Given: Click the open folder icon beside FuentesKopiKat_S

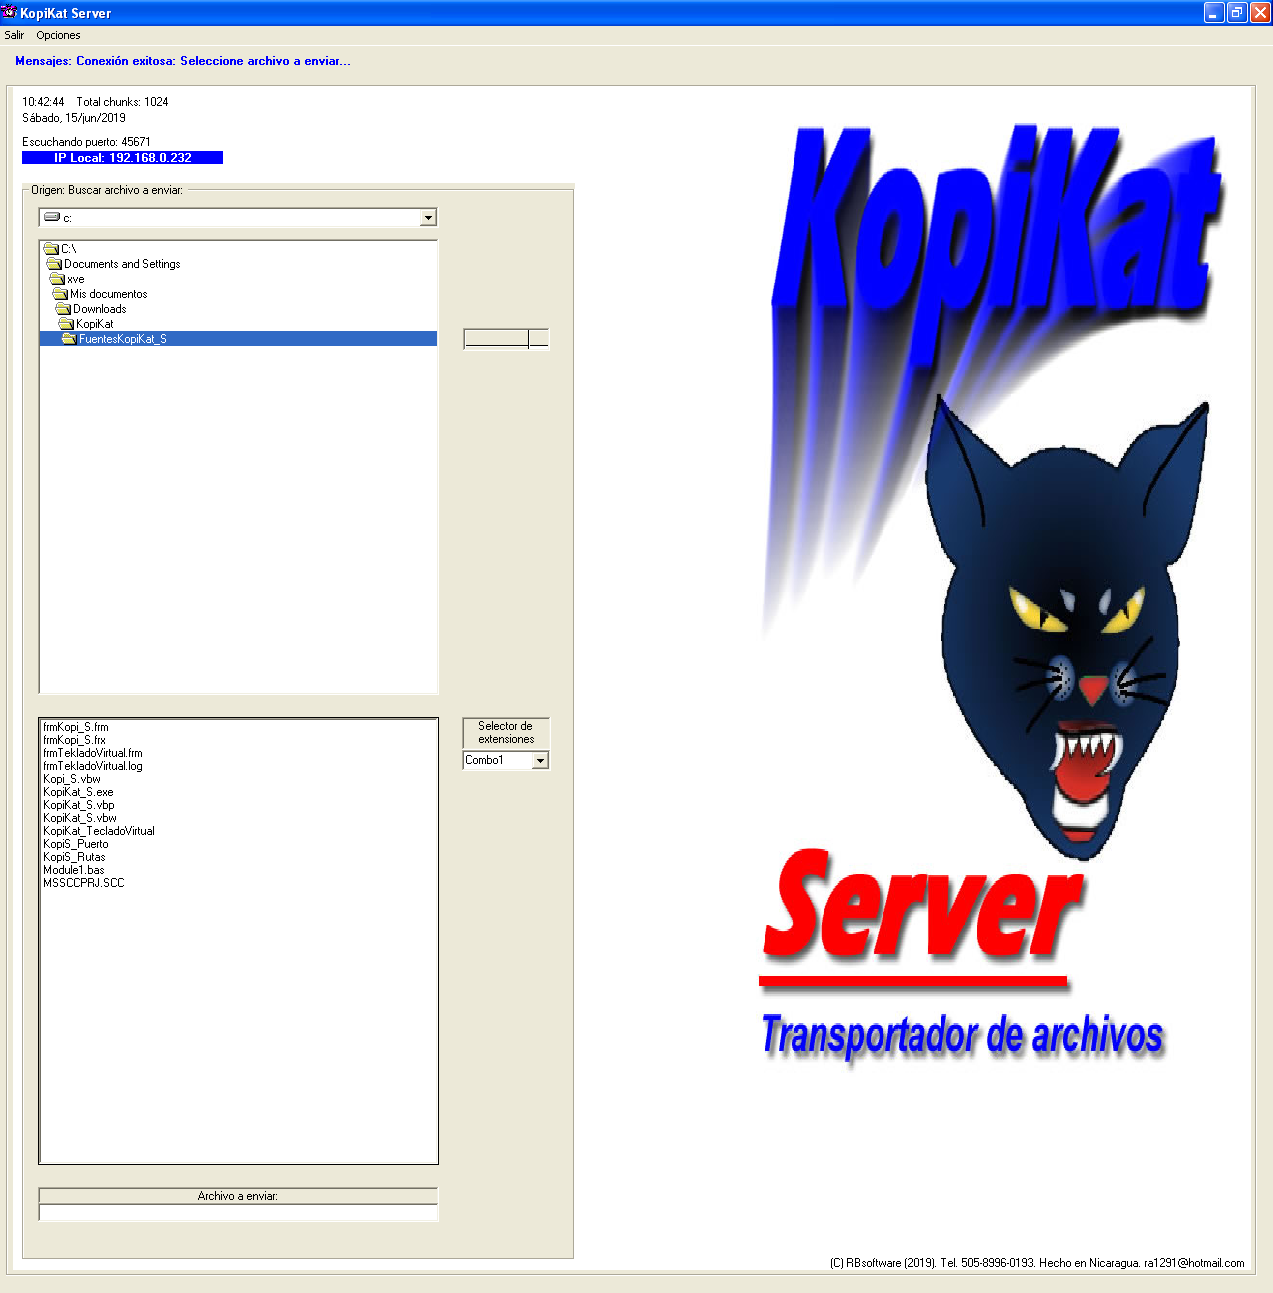Looking at the screenshot, I should pos(69,339).
